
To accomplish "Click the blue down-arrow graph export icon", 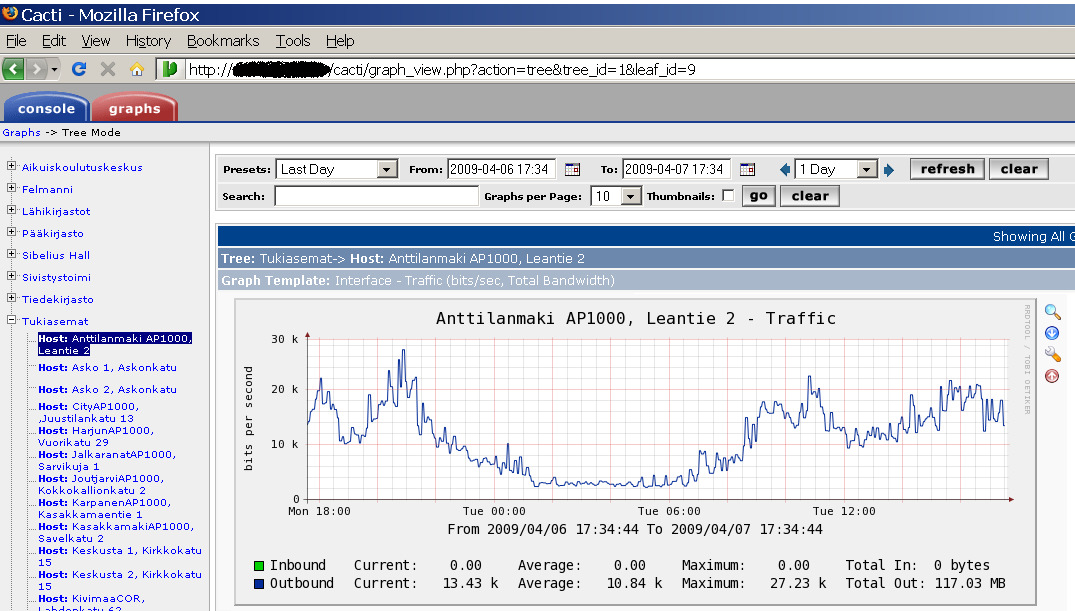I will click(x=1052, y=333).
